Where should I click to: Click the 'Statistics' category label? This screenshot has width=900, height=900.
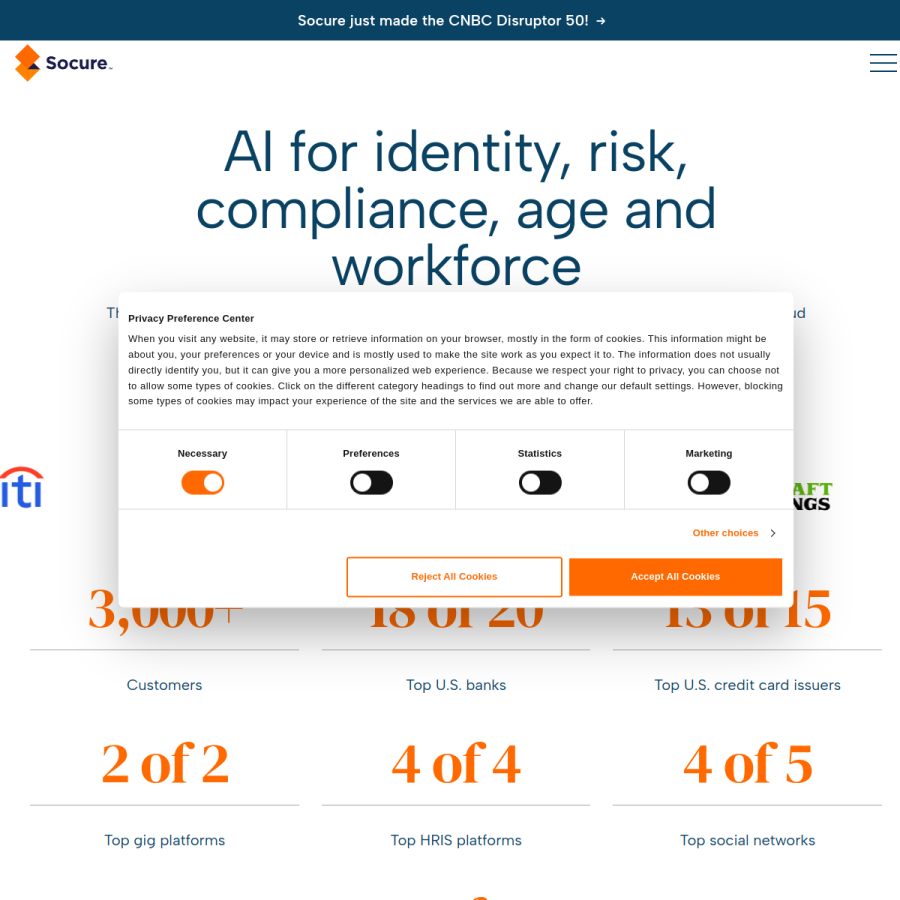tap(540, 453)
